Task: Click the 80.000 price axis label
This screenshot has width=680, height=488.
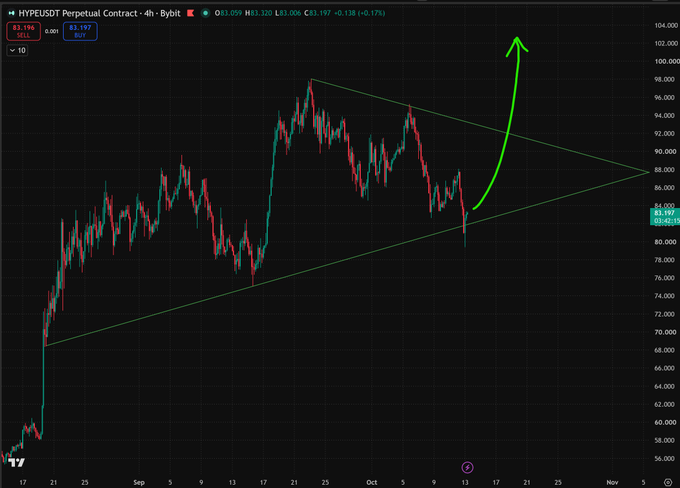Action: 664,242
